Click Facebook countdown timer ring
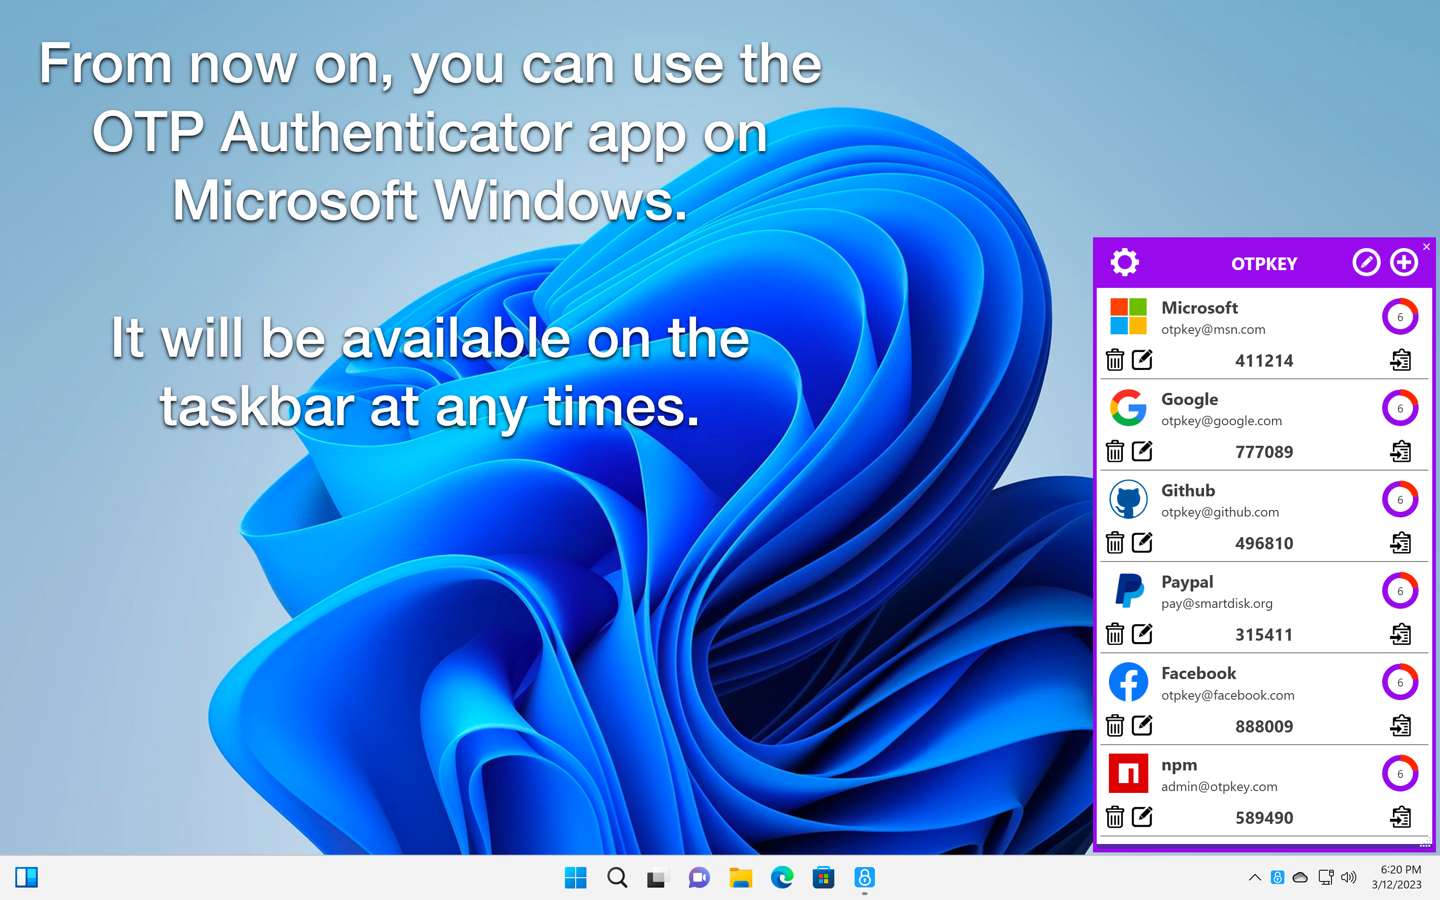Screen dimensions: 1440x900 pyautogui.click(x=1400, y=682)
